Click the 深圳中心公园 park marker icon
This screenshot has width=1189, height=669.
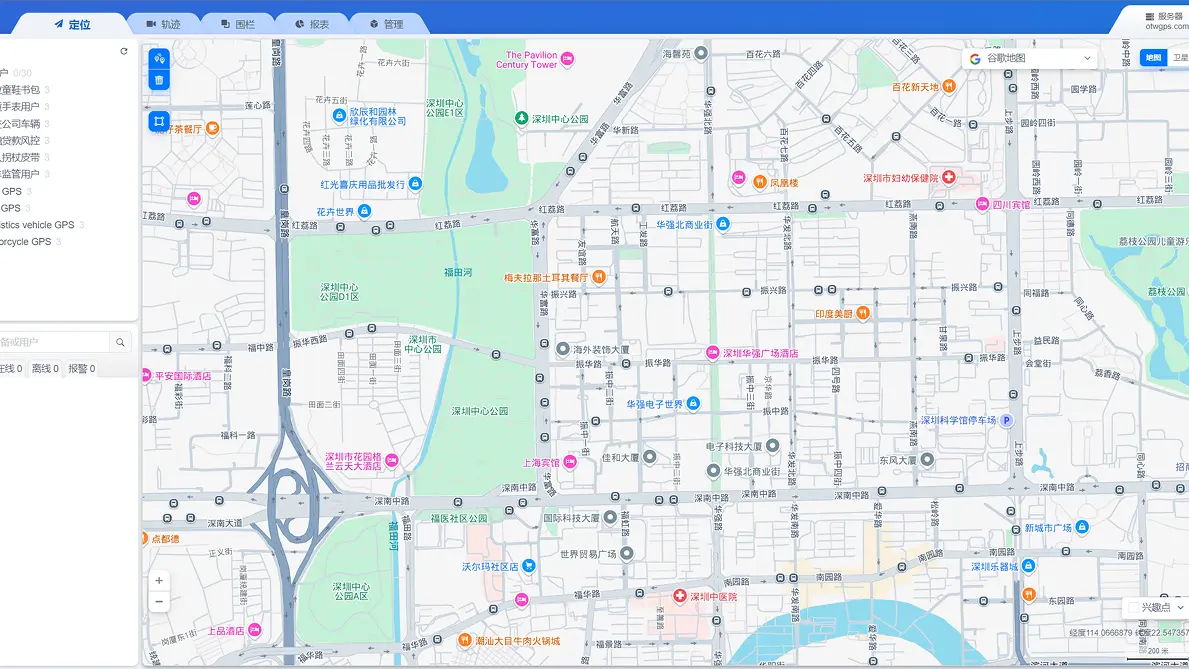pyautogui.click(x=521, y=118)
